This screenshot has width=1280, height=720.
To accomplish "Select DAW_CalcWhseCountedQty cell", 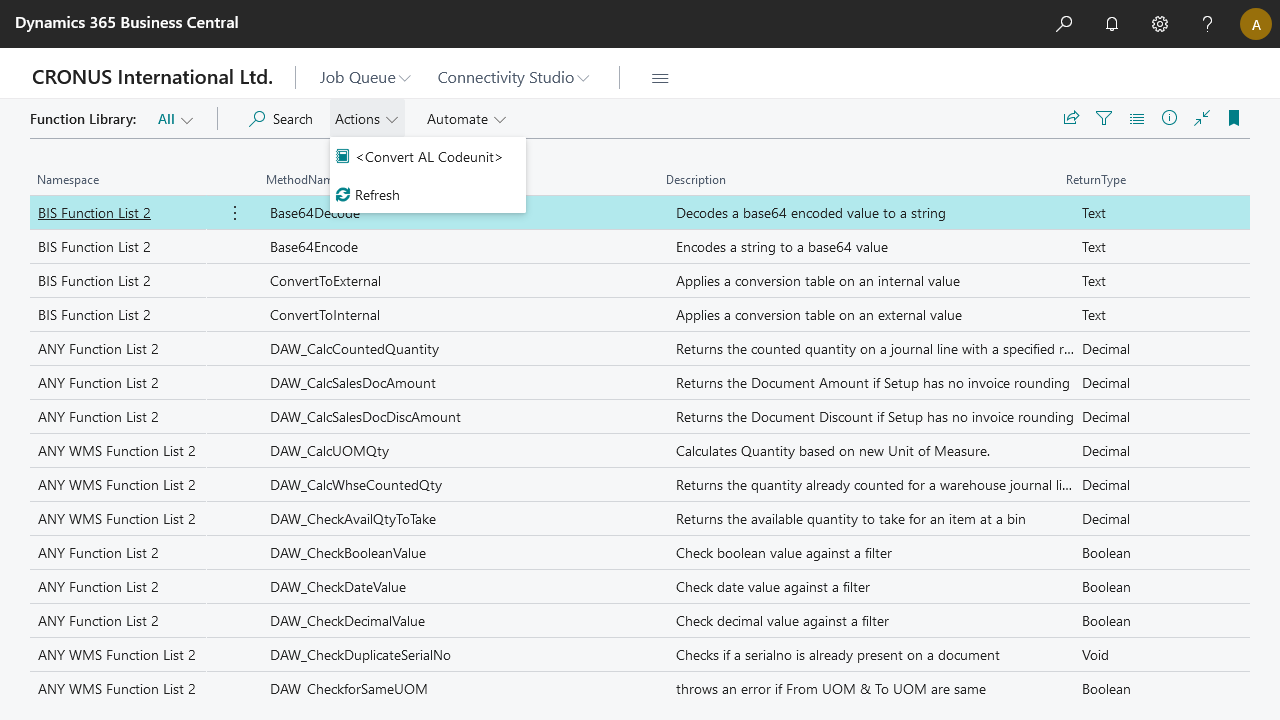I will (x=356, y=485).
